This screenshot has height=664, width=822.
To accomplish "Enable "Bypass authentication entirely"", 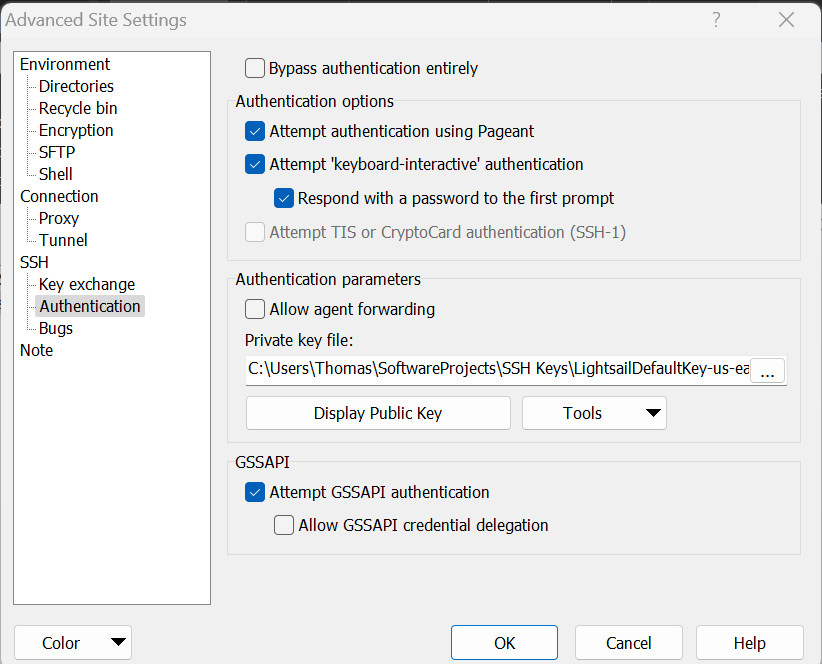I will coord(254,68).
